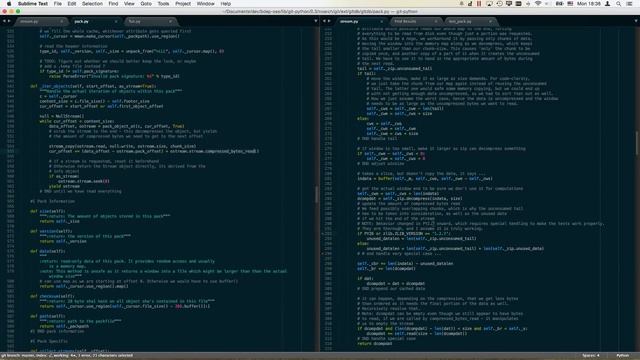Viewport: 640px width, 360px height.
Task: Click the left pane vertical scrollbar
Action: 316,195
